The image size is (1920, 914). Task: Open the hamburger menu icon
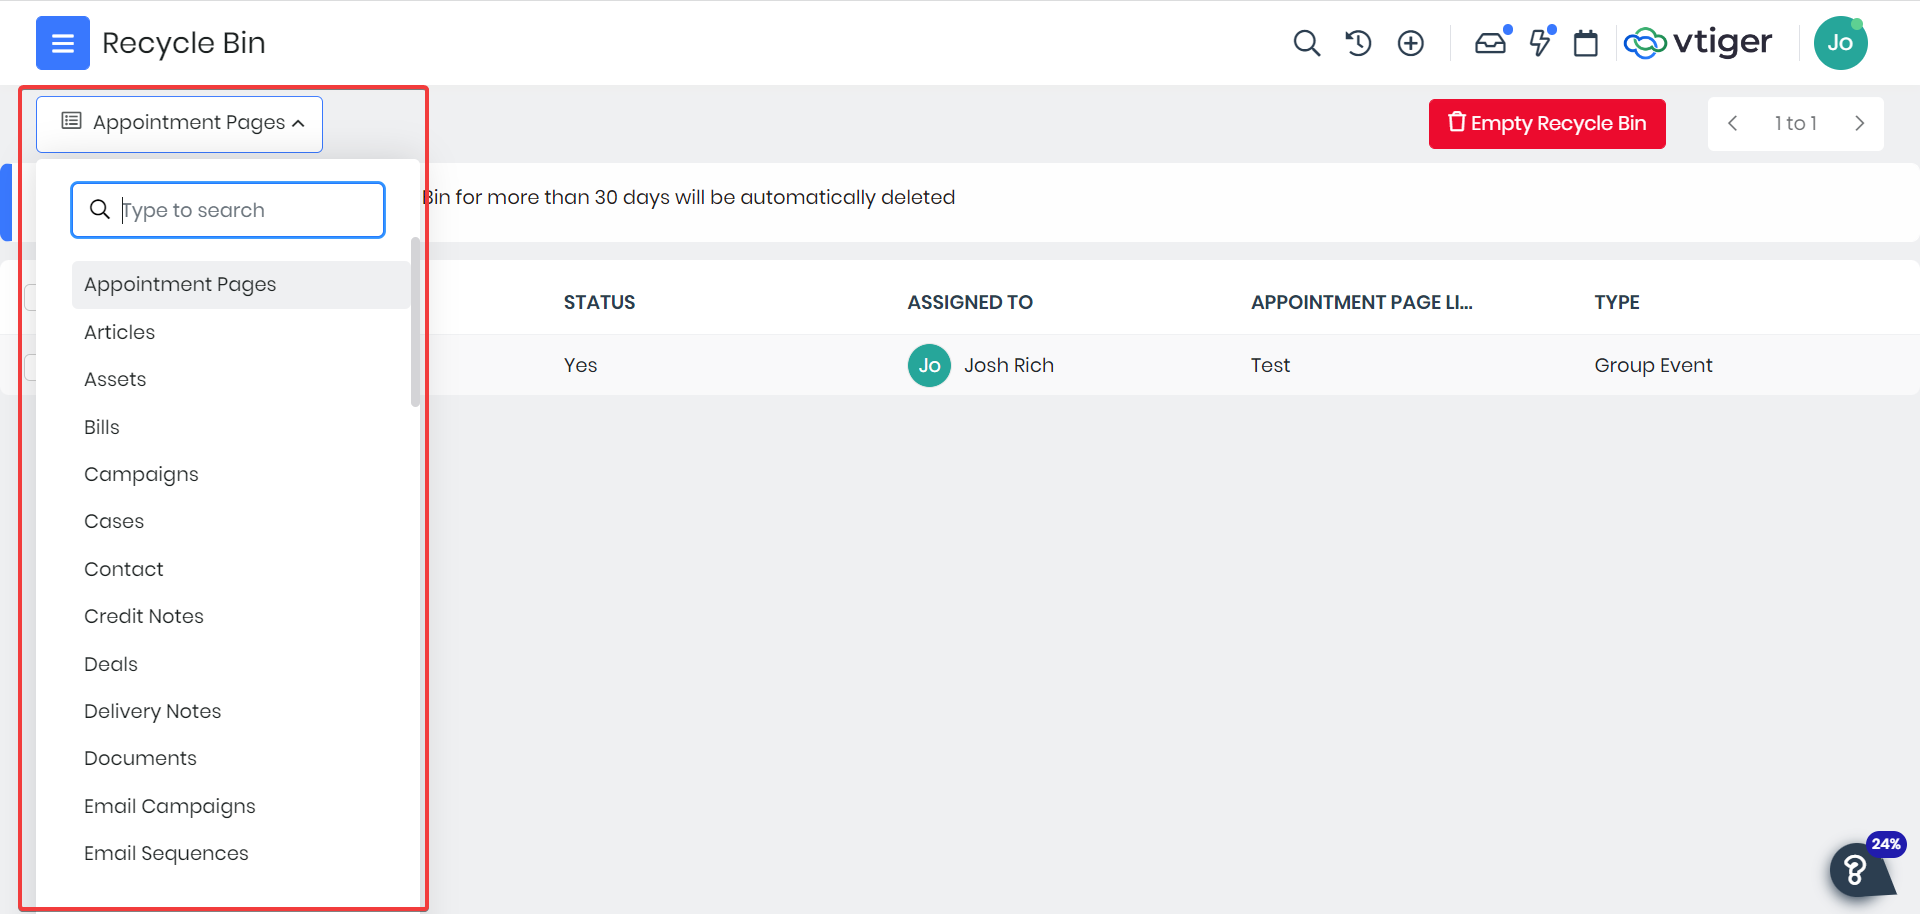[x=62, y=43]
